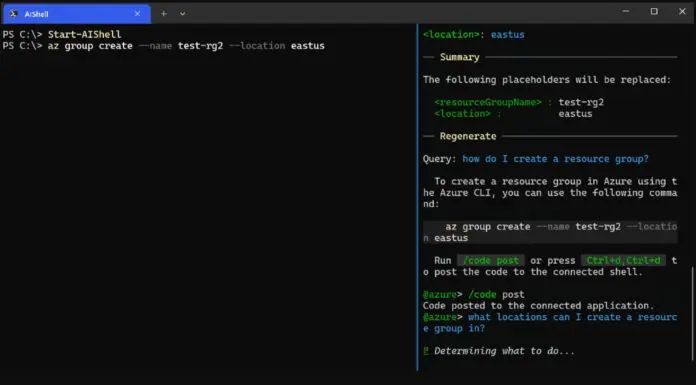The image size is (696, 385).
Task: Click the Summary section header
Action: point(459,57)
